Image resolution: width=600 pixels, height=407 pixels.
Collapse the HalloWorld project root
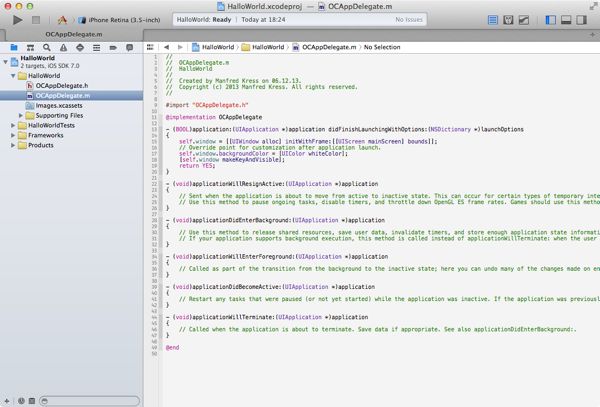pyautogui.click(x=6, y=62)
